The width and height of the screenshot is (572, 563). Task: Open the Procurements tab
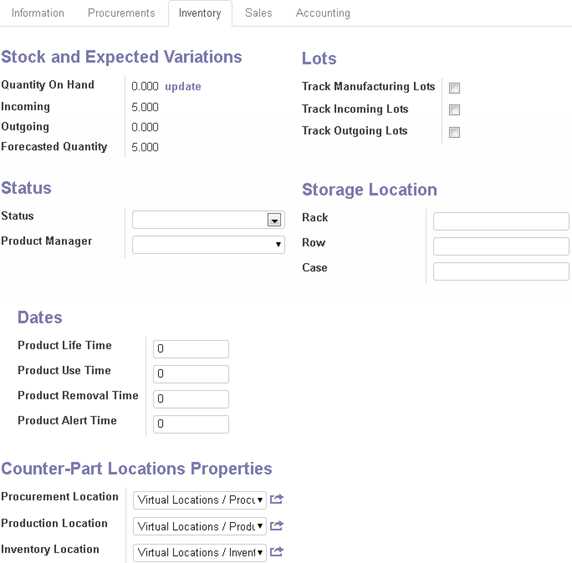pyautogui.click(x=121, y=13)
